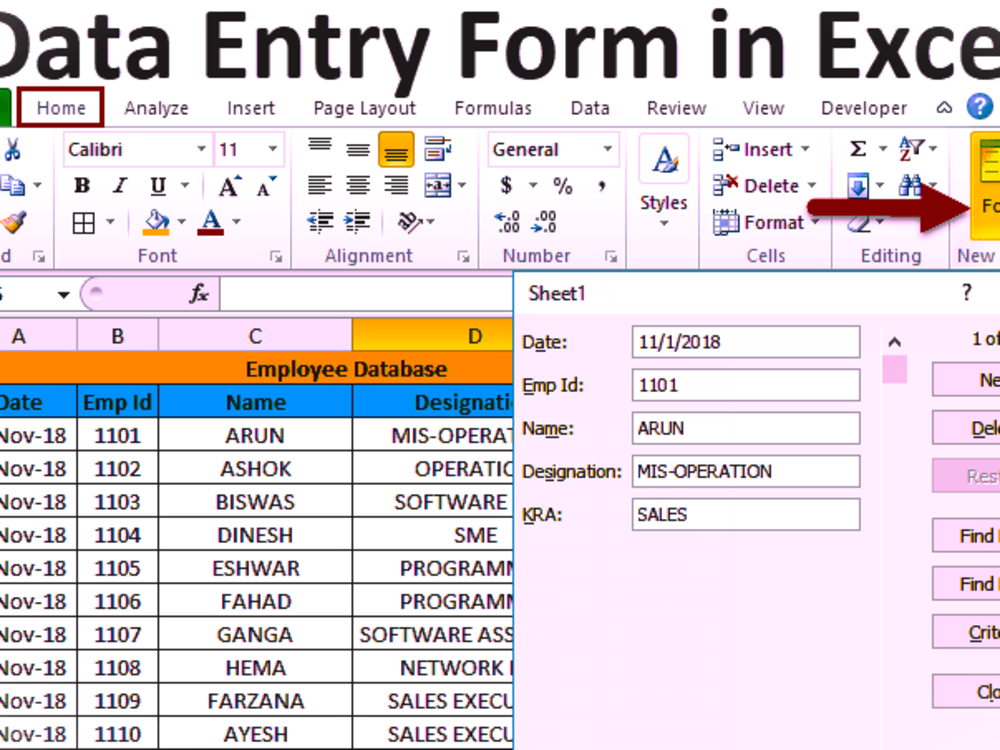
Task: Open the Formulas ribbon tab
Action: [493, 108]
